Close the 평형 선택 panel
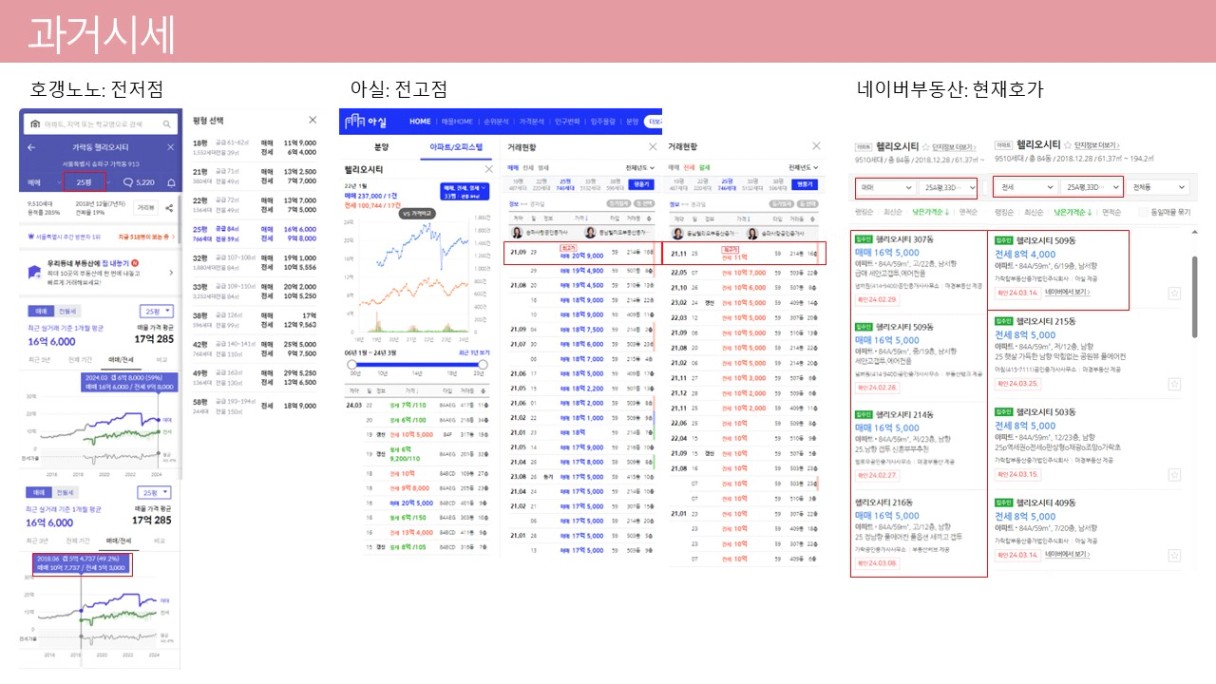This screenshot has width=1216, height=684. [311, 120]
